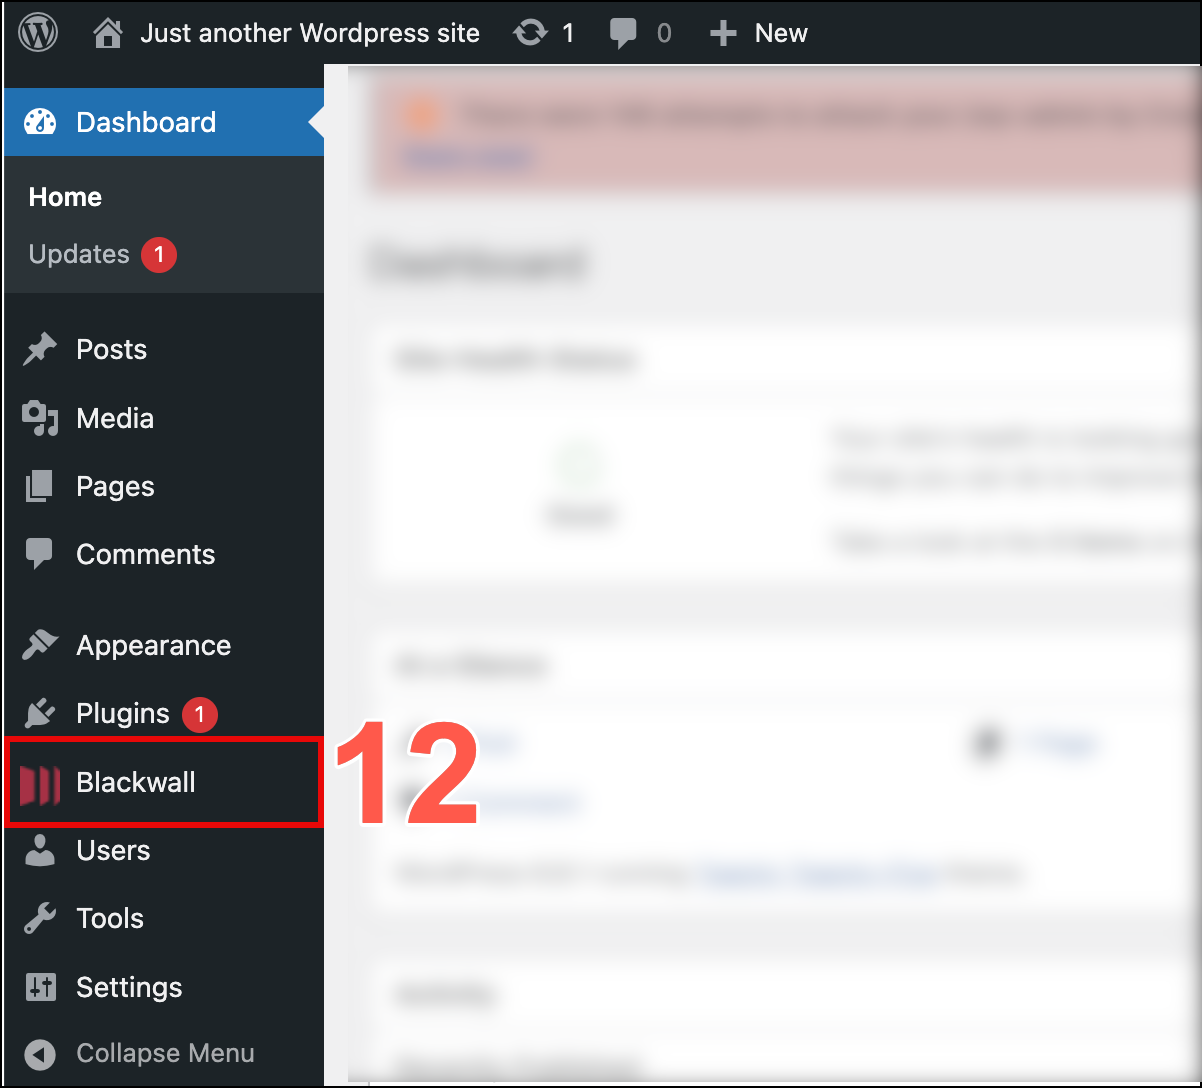The height and width of the screenshot is (1088, 1202).
Task: Select Home under Dashboard
Action: (x=65, y=197)
